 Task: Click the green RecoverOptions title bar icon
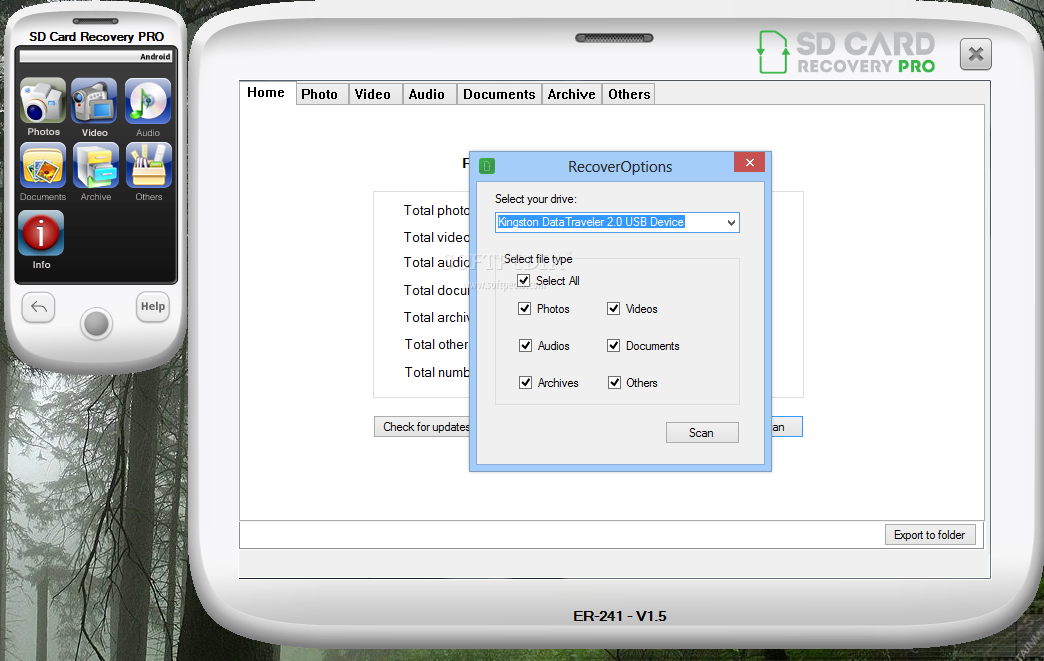pyautogui.click(x=487, y=166)
